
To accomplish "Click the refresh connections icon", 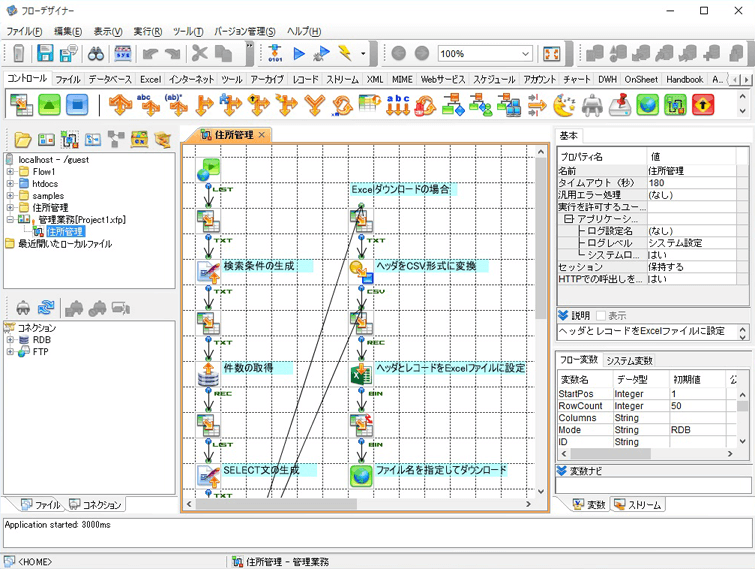I will [x=46, y=308].
